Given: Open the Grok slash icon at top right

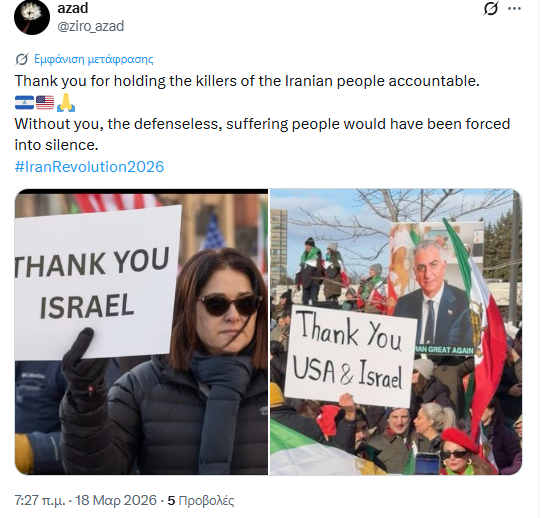Looking at the screenshot, I should coord(491,8).
